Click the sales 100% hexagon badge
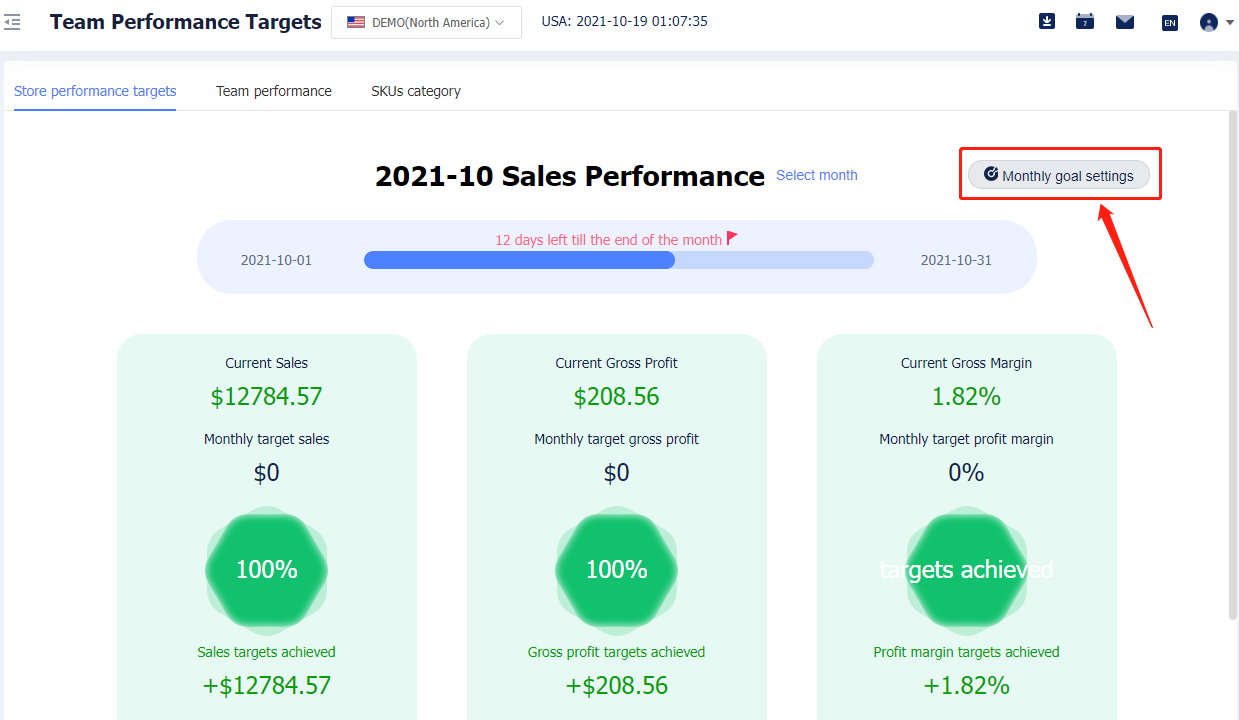The height and width of the screenshot is (720, 1239). point(266,570)
